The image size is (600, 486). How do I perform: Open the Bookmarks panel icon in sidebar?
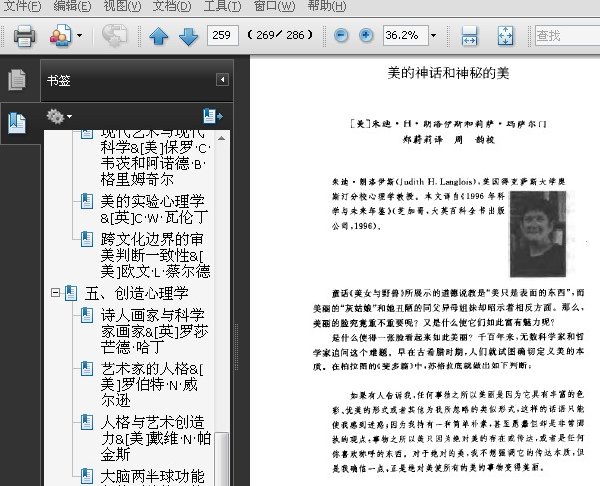(17, 123)
